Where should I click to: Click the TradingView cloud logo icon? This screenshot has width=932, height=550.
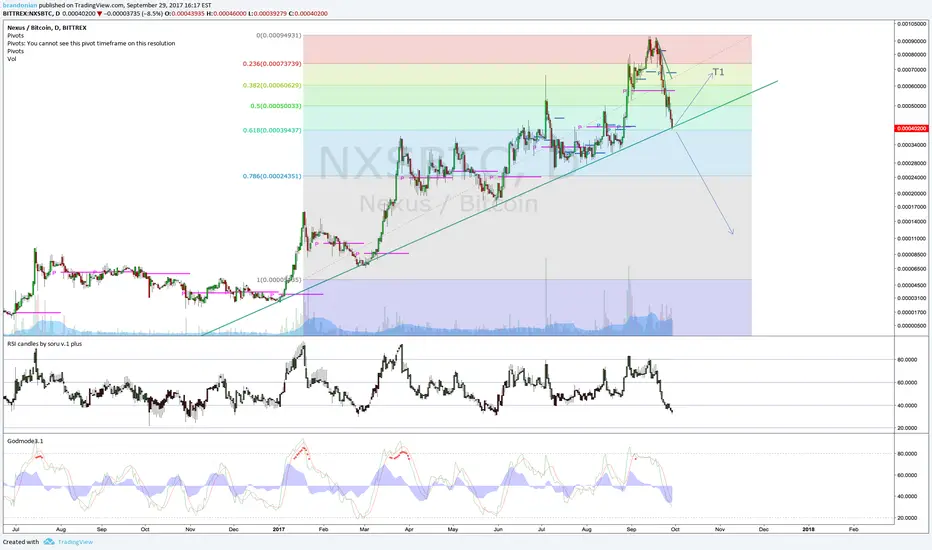pyautogui.click(x=49, y=542)
